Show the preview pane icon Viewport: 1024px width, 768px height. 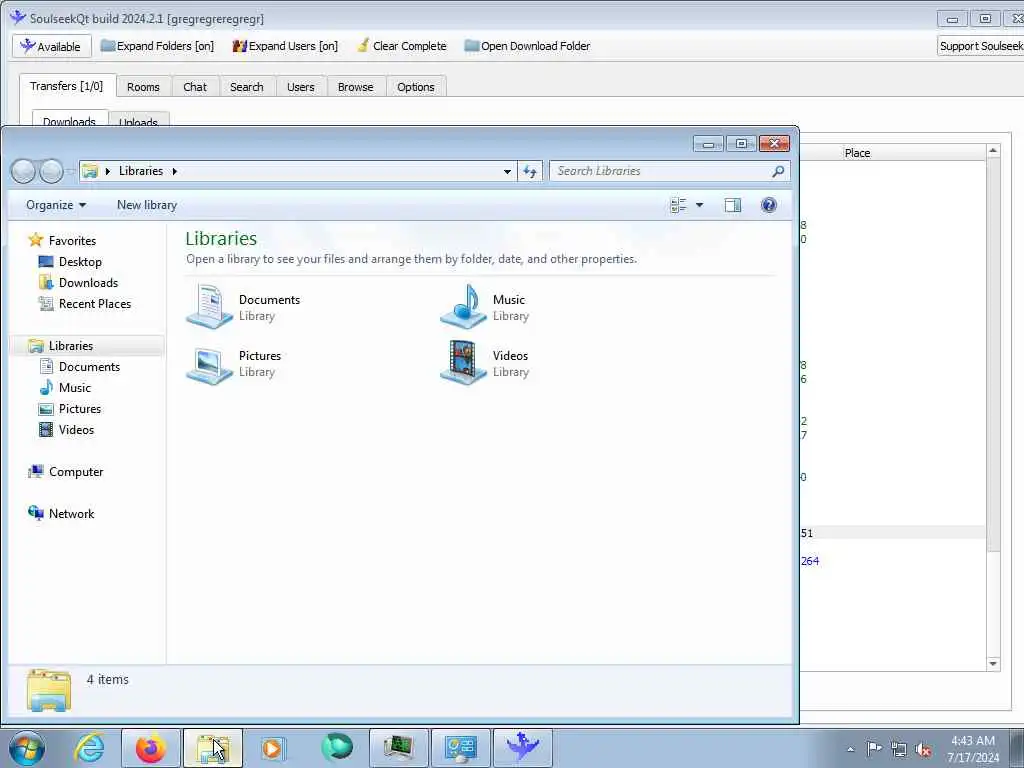[x=733, y=205]
